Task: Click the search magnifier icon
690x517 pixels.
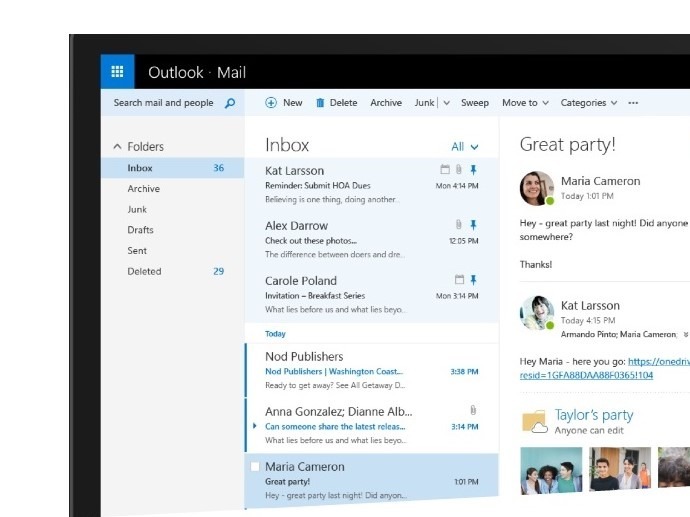Action: click(230, 103)
